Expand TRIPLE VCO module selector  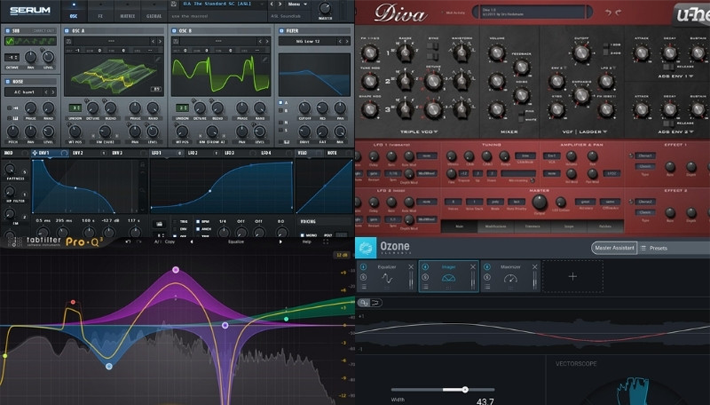click(x=421, y=132)
